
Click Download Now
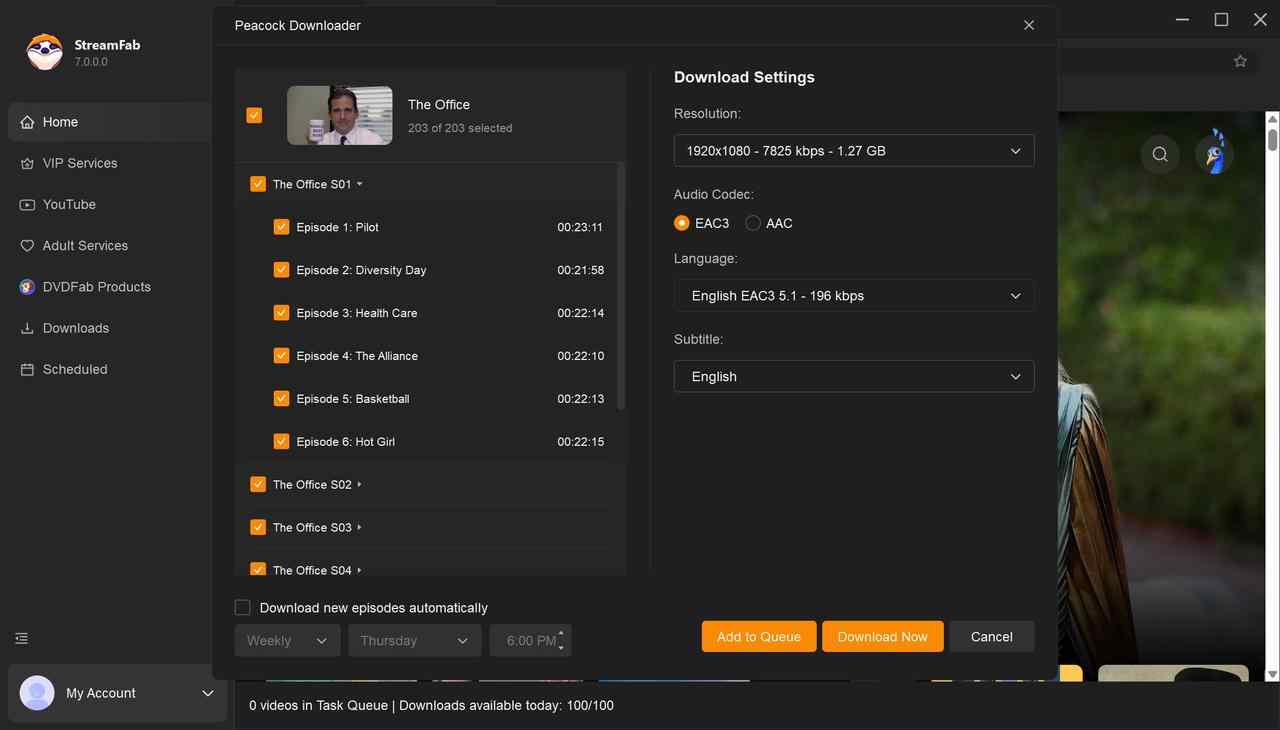click(x=882, y=636)
